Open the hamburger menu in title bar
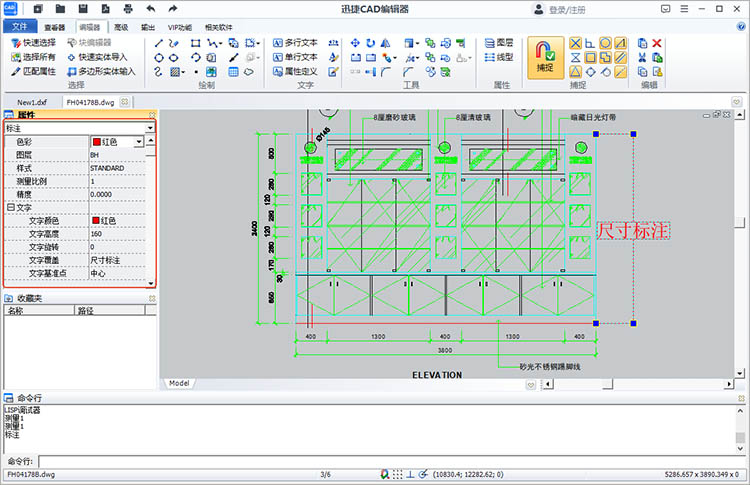Image resolution: width=750 pixels, height=485 pixels. point(684,9)
